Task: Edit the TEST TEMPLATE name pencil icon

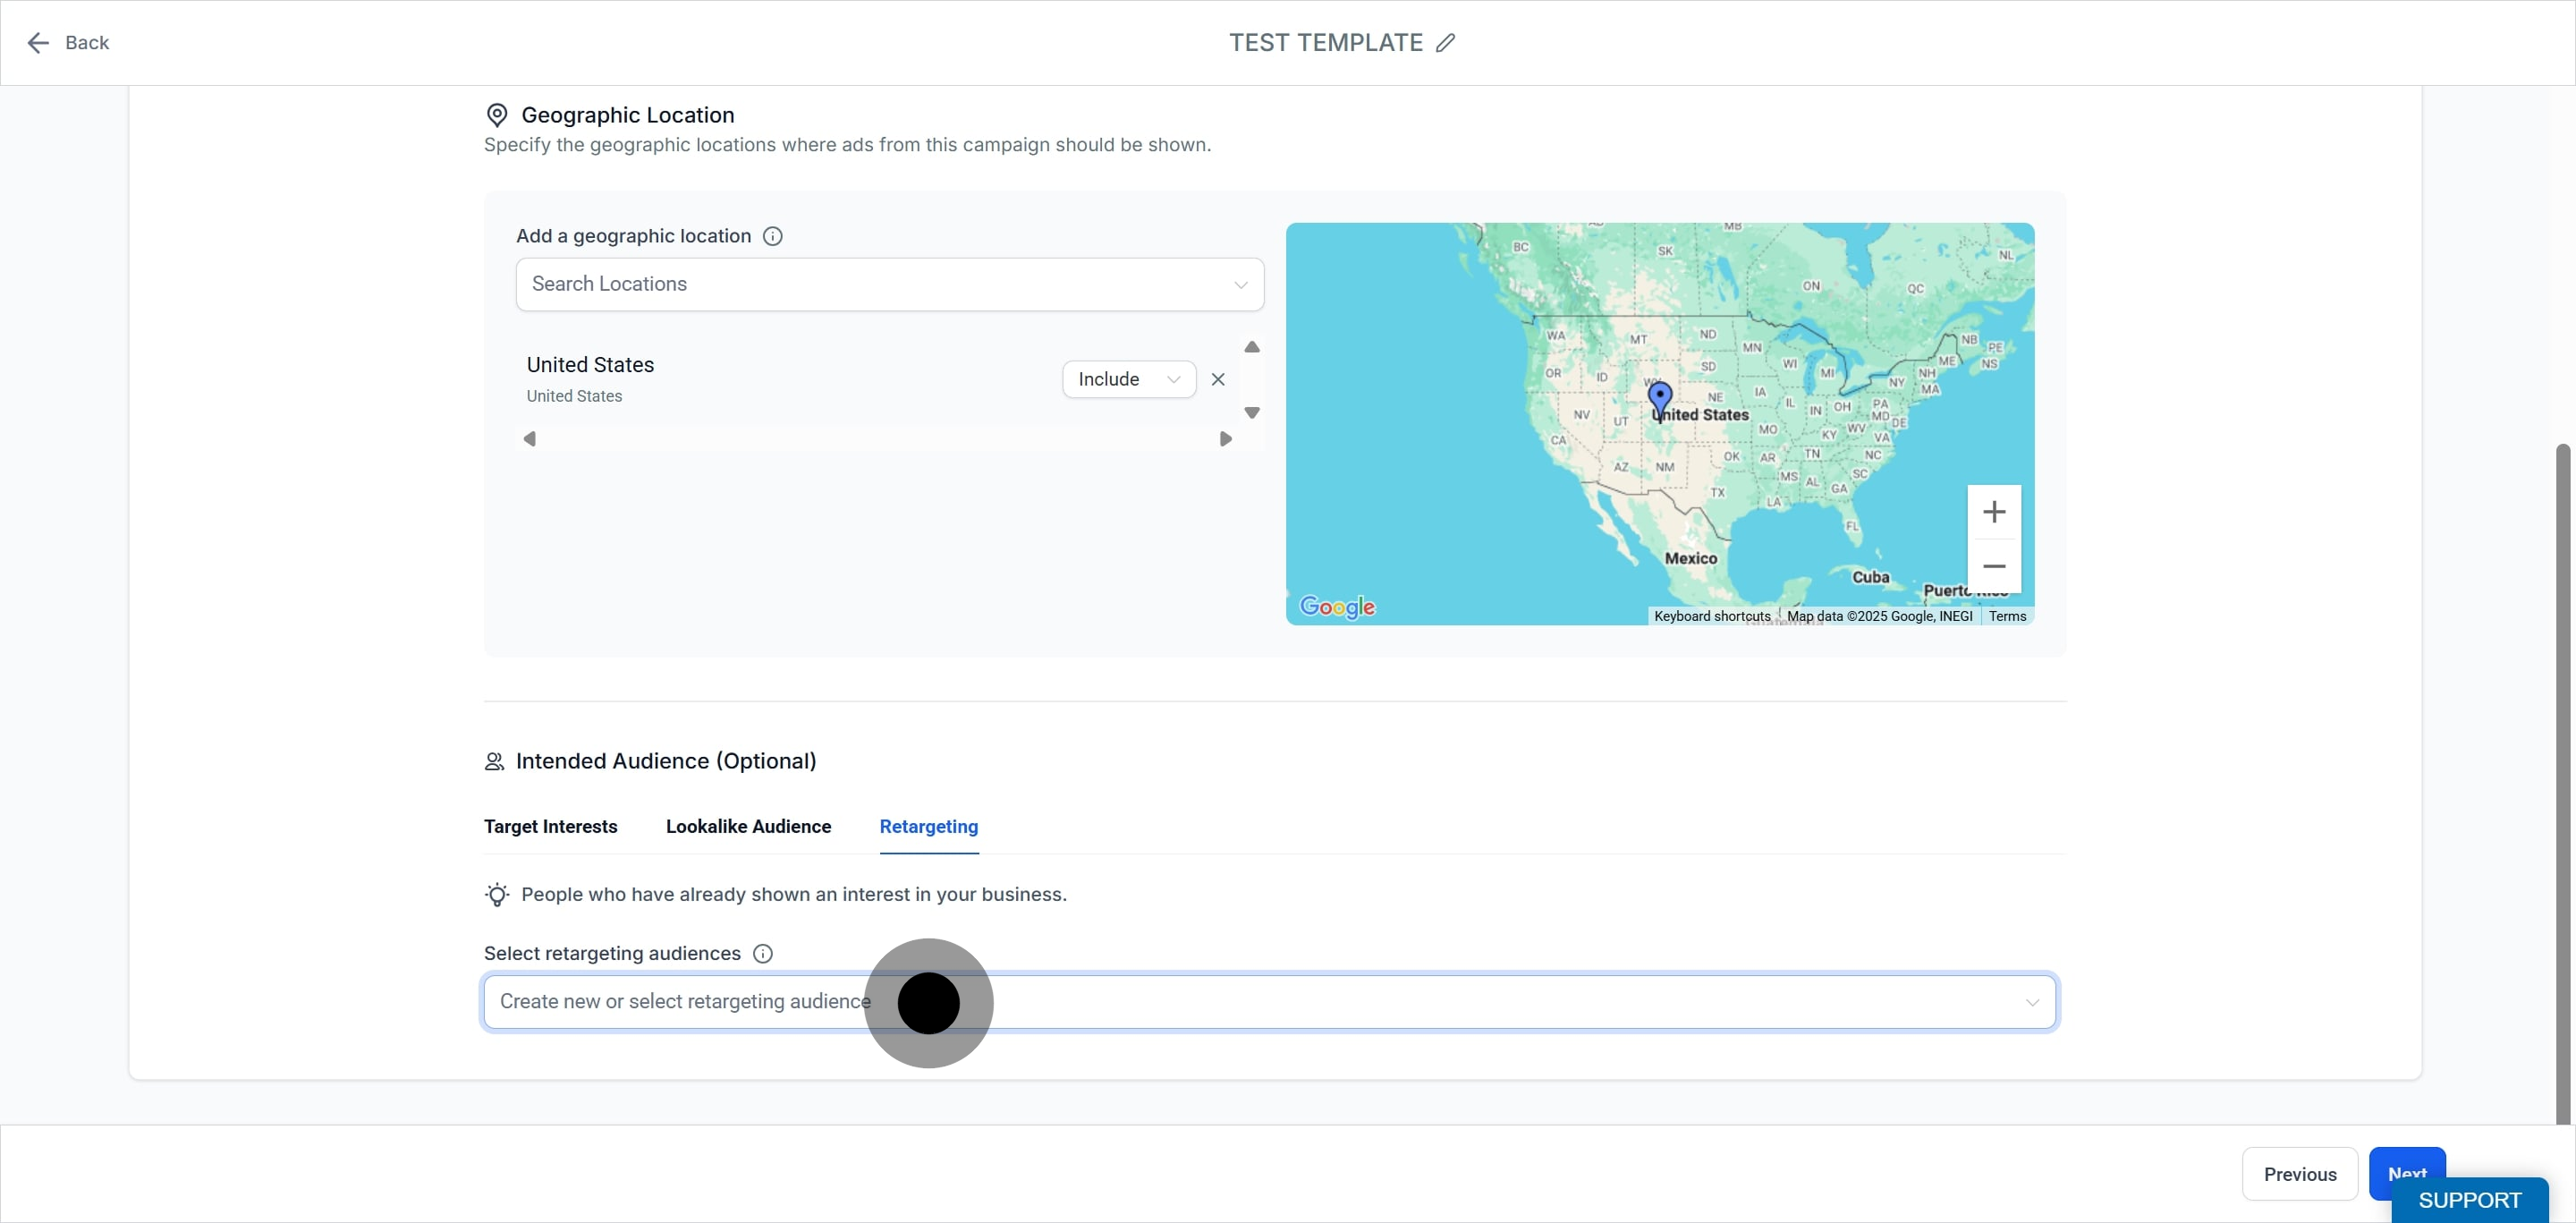Action: point(1445,43)
